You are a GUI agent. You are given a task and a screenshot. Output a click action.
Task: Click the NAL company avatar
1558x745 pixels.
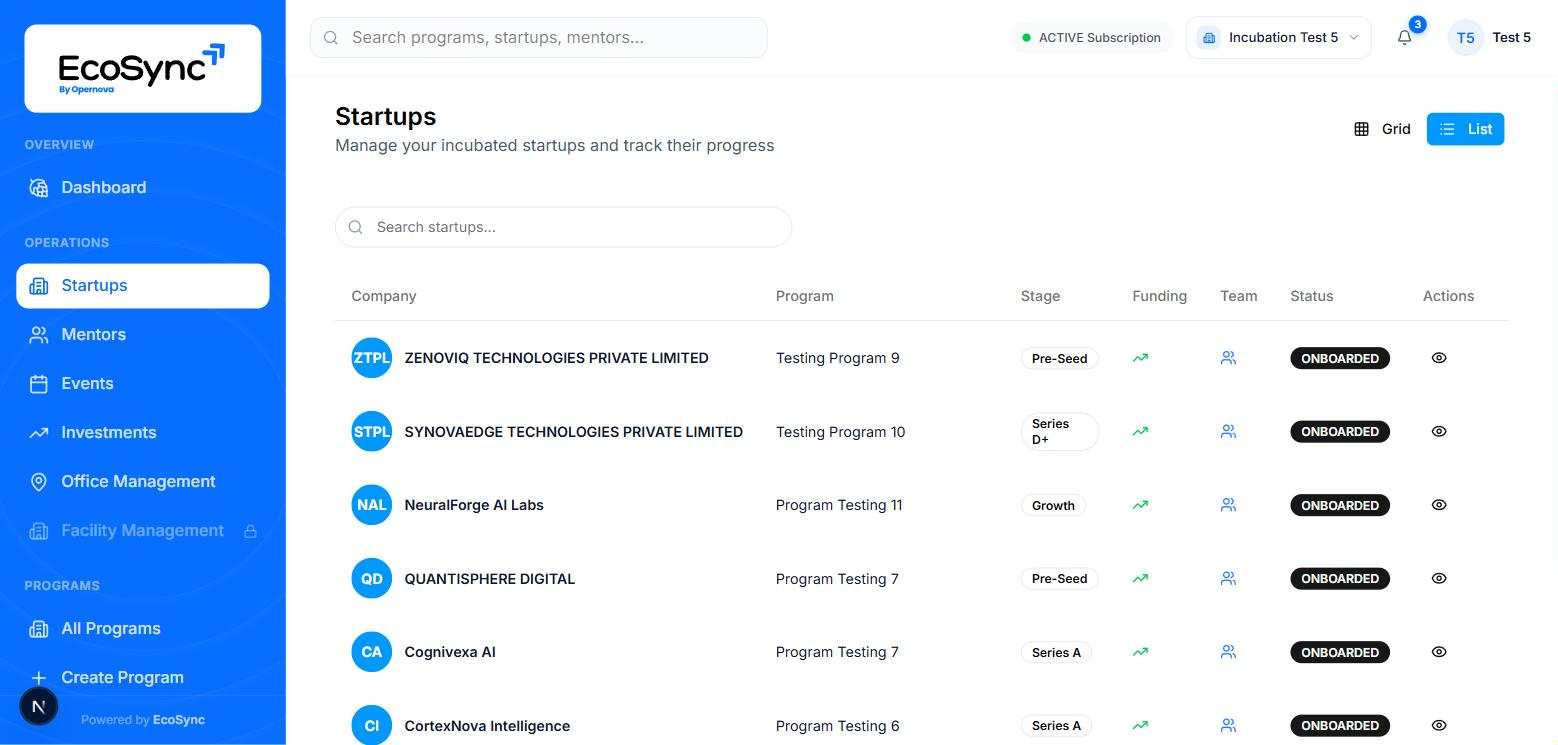372,505
